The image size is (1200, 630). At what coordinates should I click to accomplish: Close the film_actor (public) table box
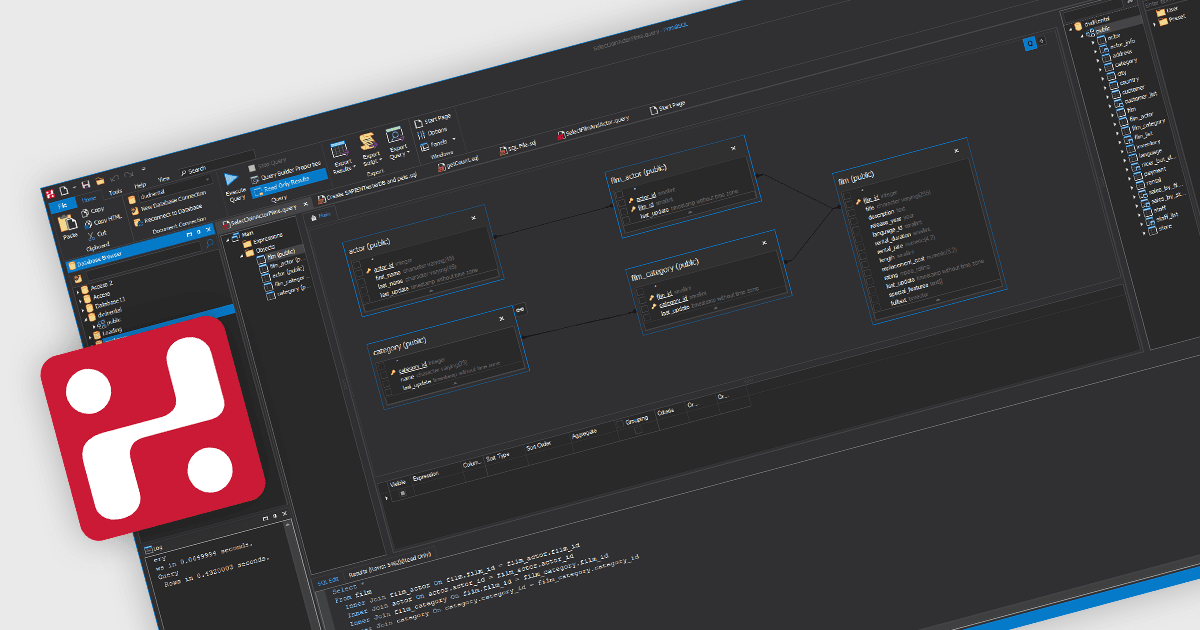pos(733,148)
